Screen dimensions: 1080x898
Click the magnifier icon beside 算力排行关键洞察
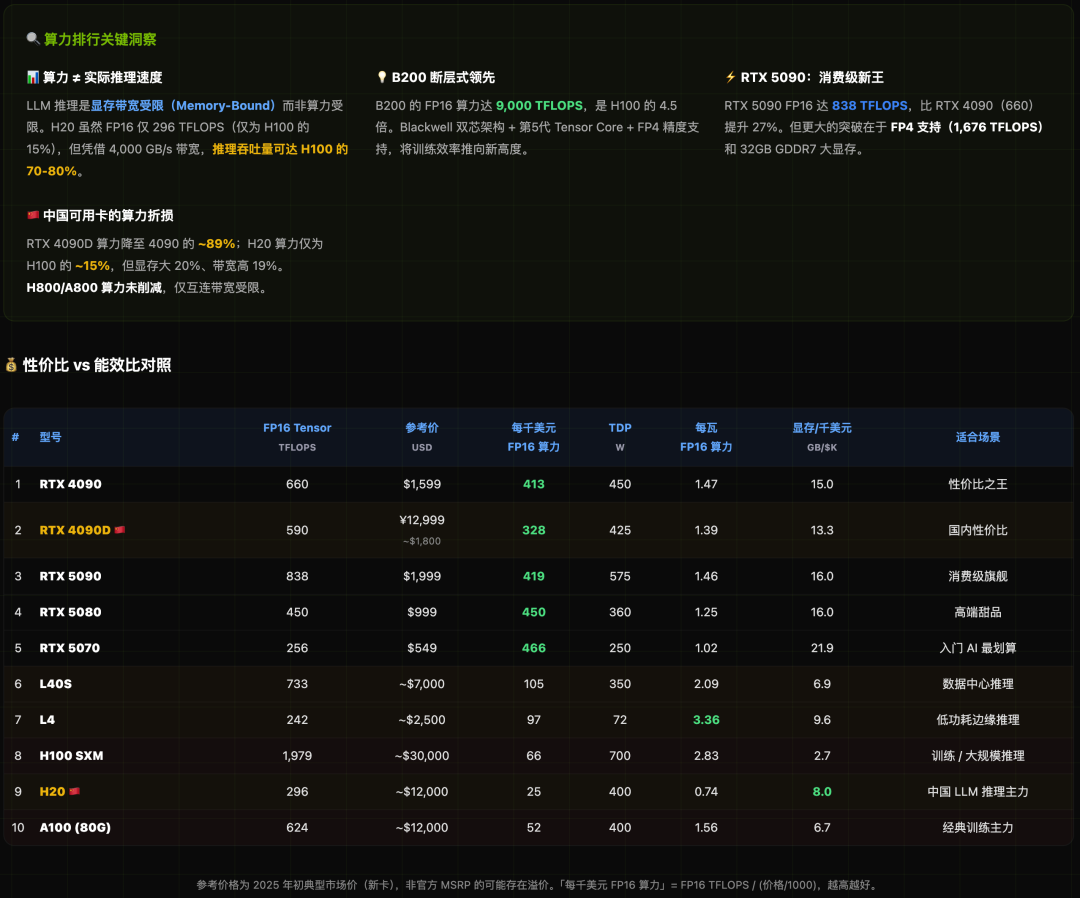(x=32, y=39)
